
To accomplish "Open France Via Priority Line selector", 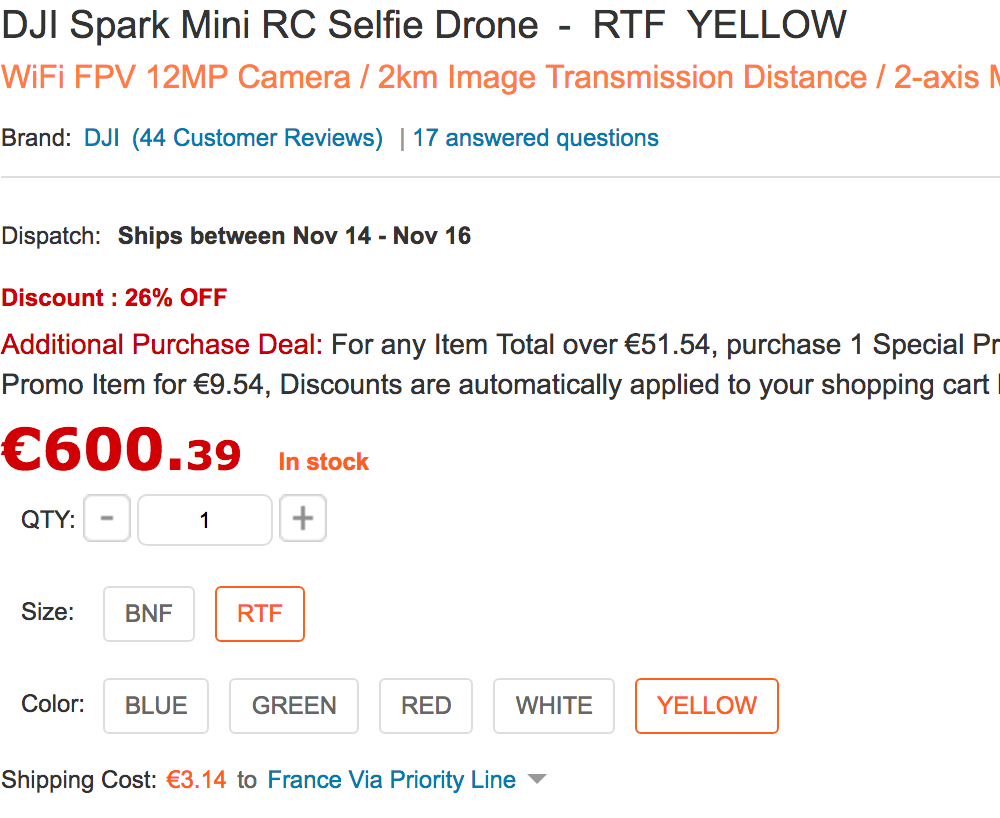I will coord(392,780).
